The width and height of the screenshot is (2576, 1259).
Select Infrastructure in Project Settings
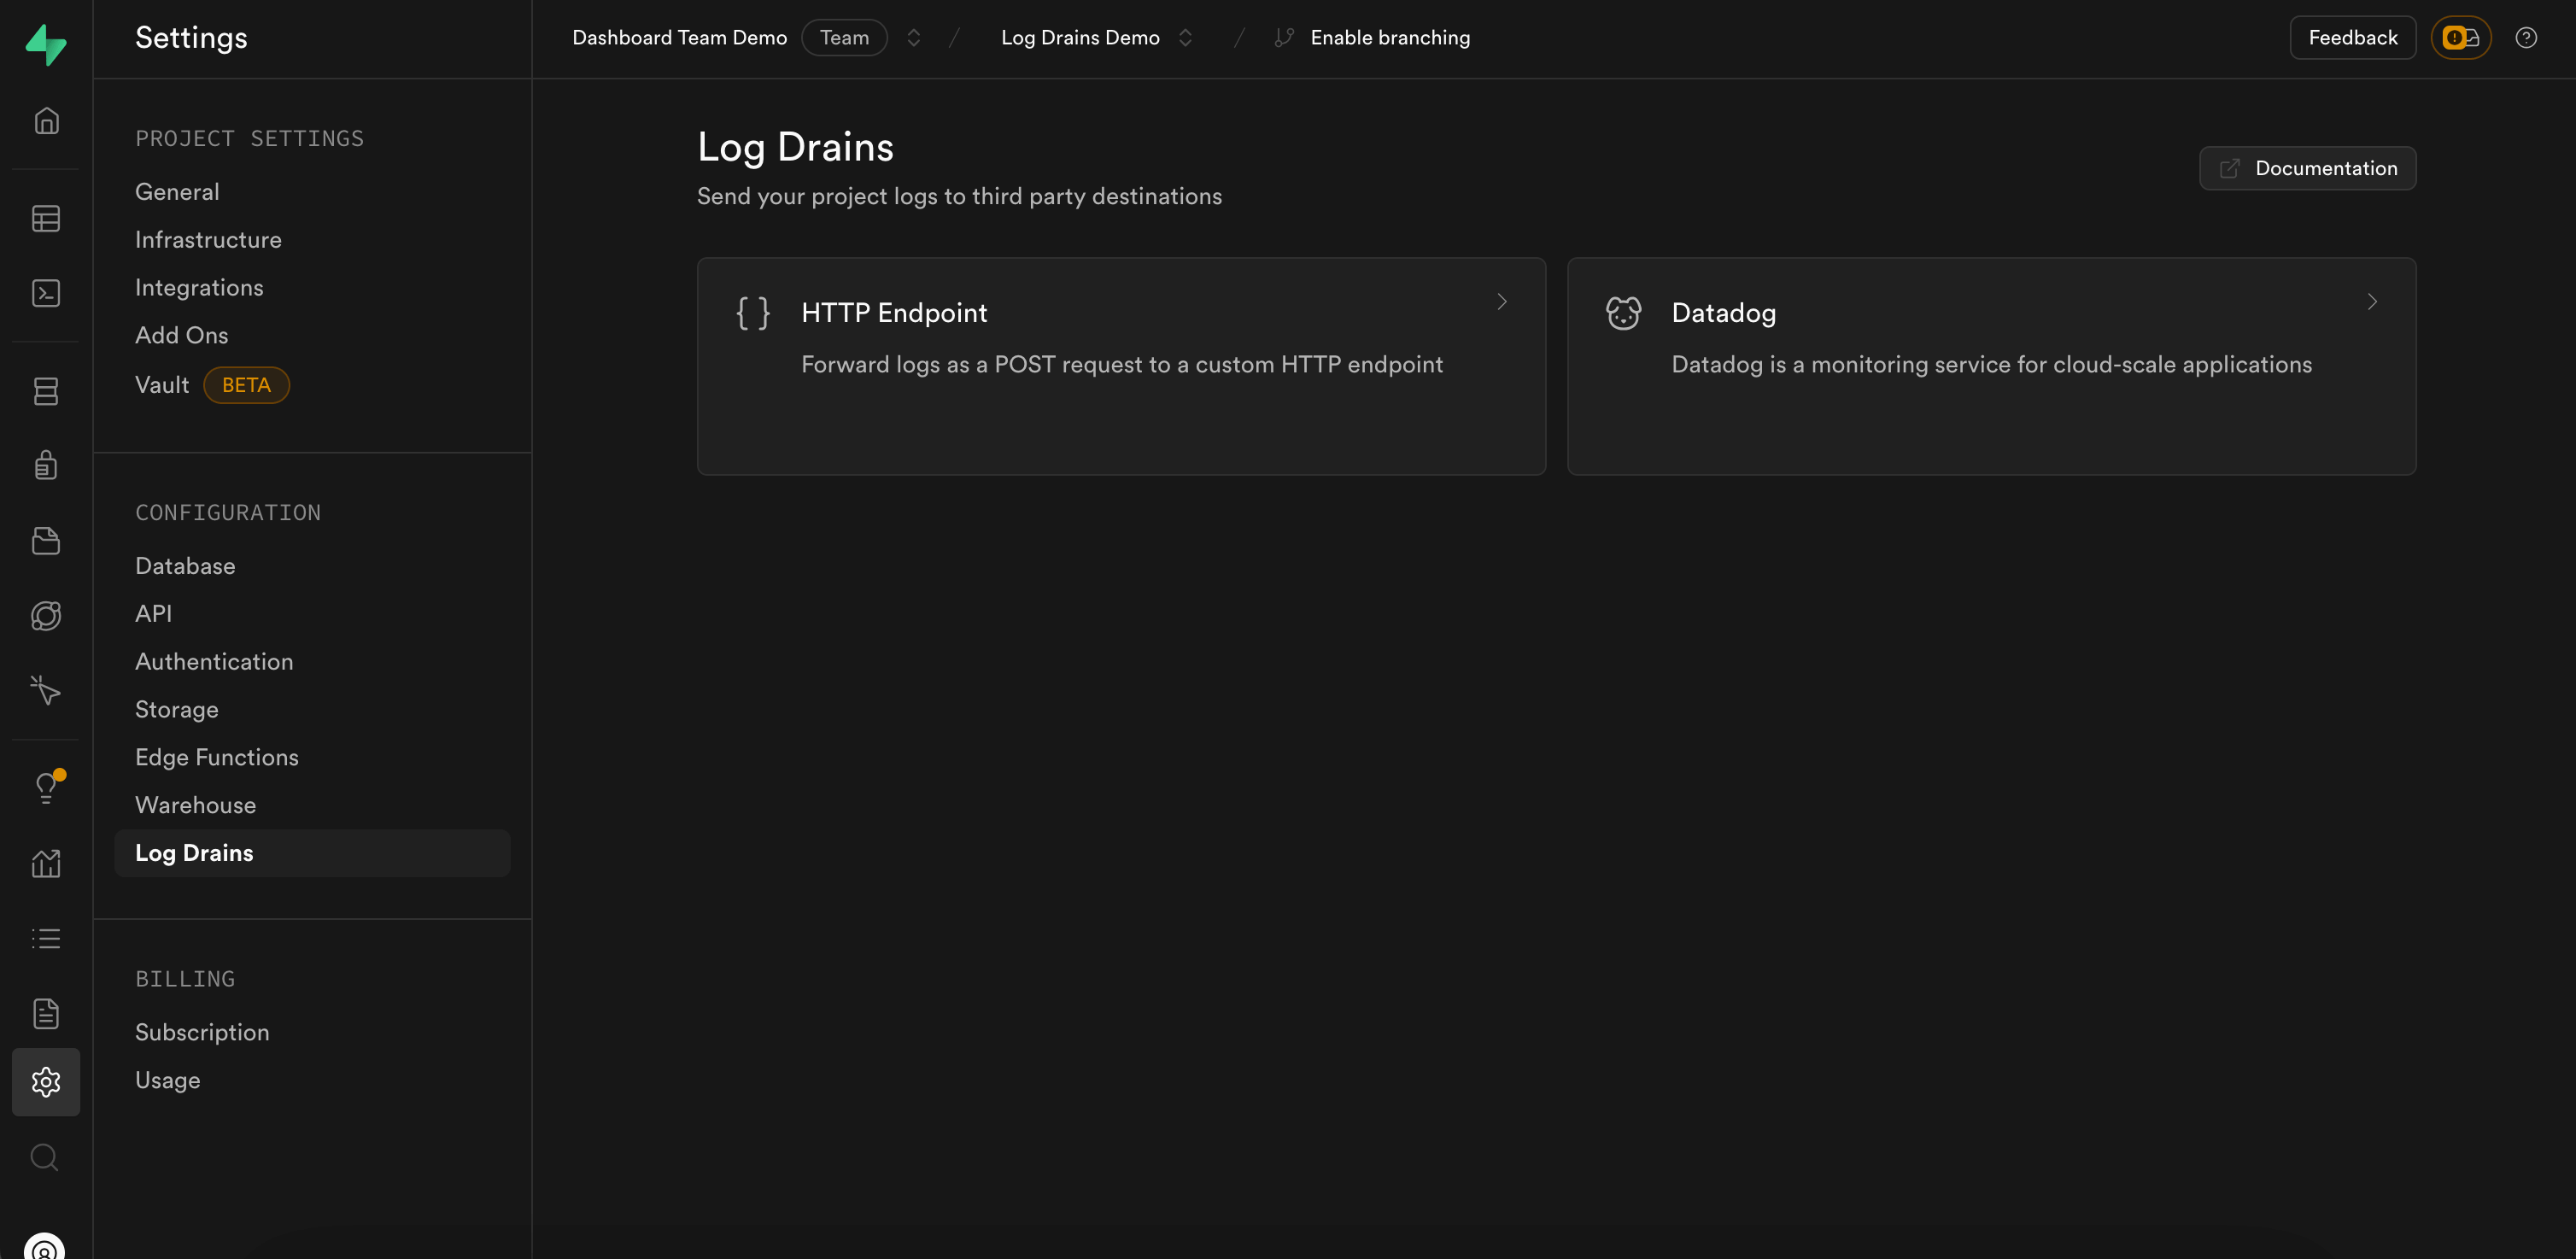(208, 240)
